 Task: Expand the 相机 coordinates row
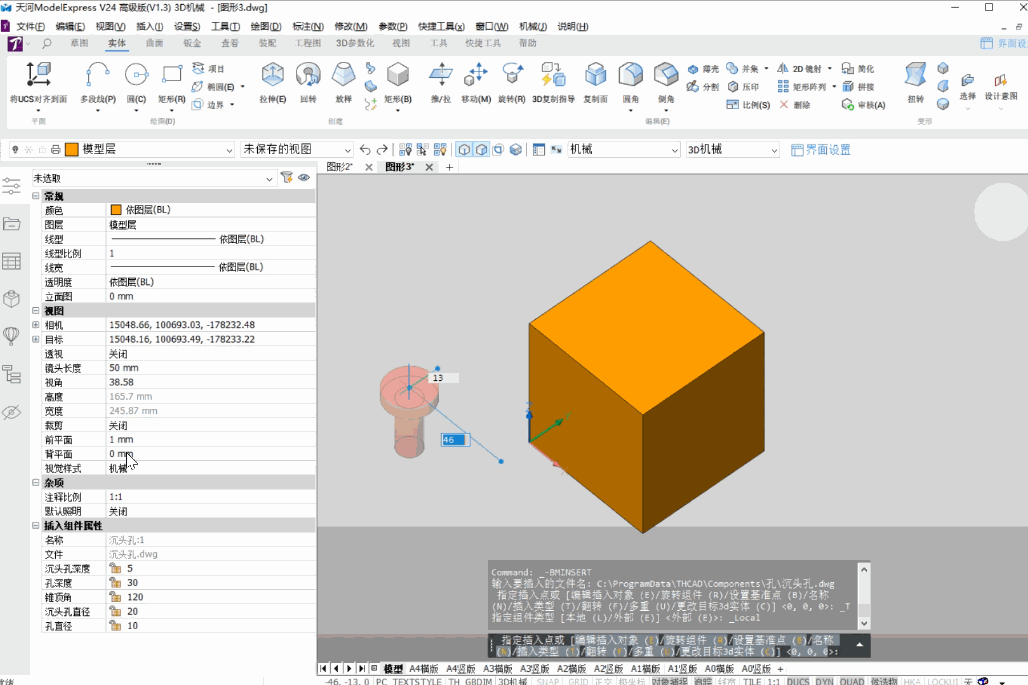pos(36,324)
